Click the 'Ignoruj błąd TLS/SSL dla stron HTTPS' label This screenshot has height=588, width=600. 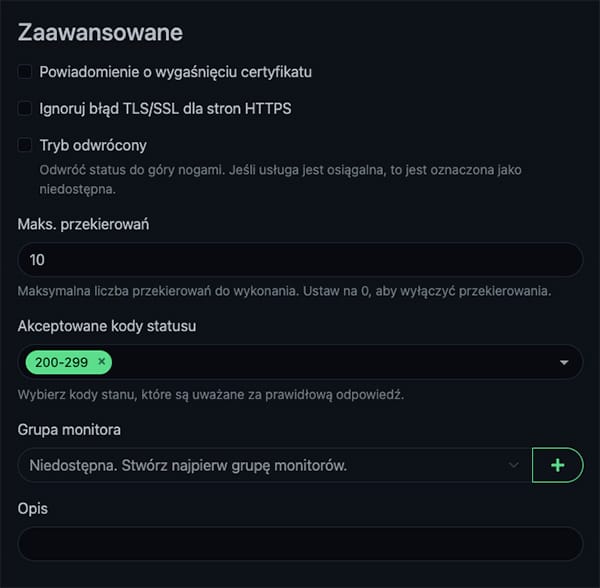coord(165,108)
